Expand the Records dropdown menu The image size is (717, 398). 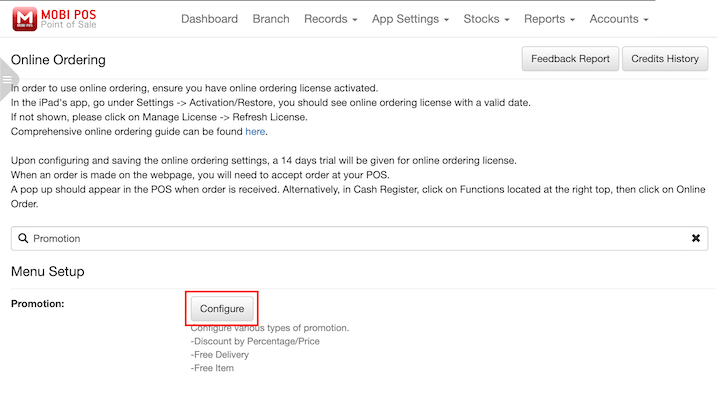(331, 19)
